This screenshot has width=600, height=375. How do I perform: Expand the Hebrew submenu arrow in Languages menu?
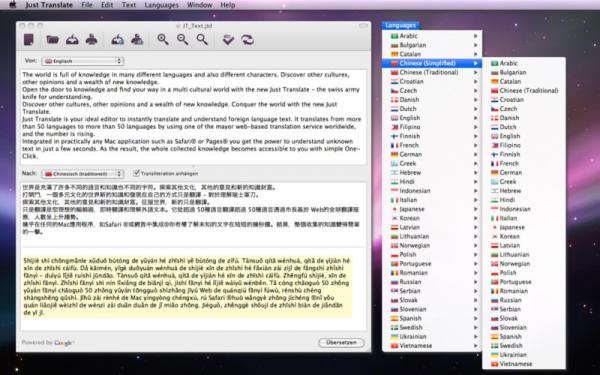tap(476, 173)
